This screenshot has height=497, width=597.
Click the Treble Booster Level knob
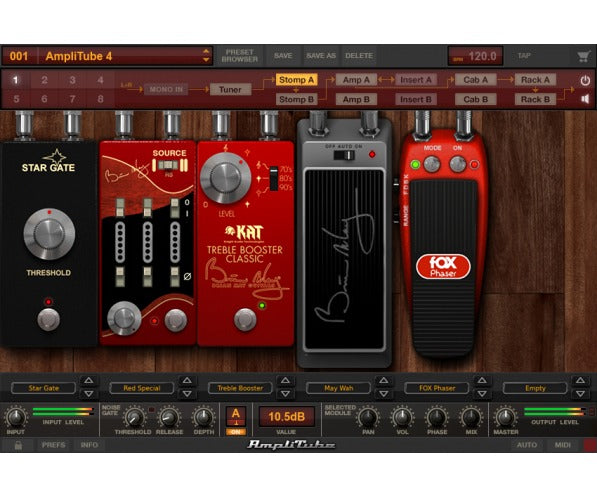pyautogui.click(x=225, y=178)
